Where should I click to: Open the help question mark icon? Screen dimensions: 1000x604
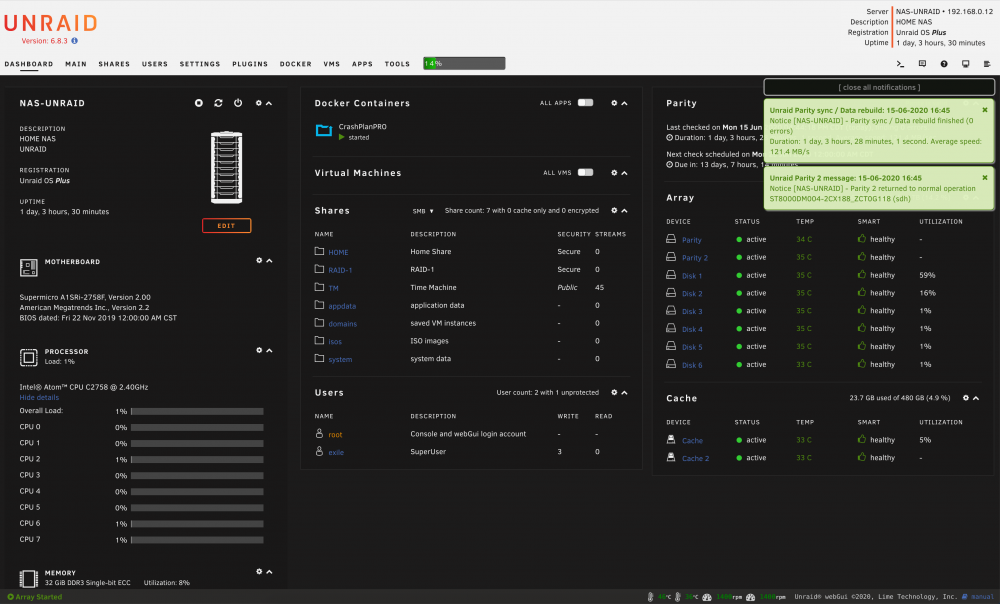pos(944,64)
